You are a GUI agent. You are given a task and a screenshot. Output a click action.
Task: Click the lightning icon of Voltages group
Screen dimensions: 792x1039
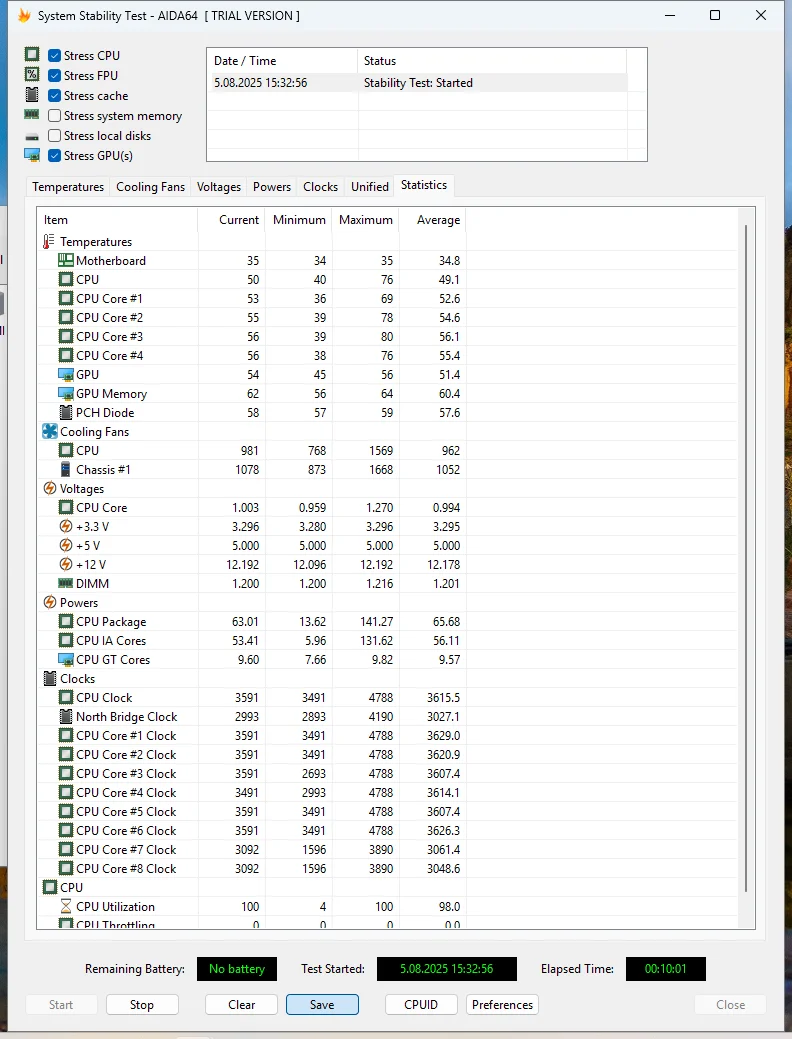tap(50, 488)
